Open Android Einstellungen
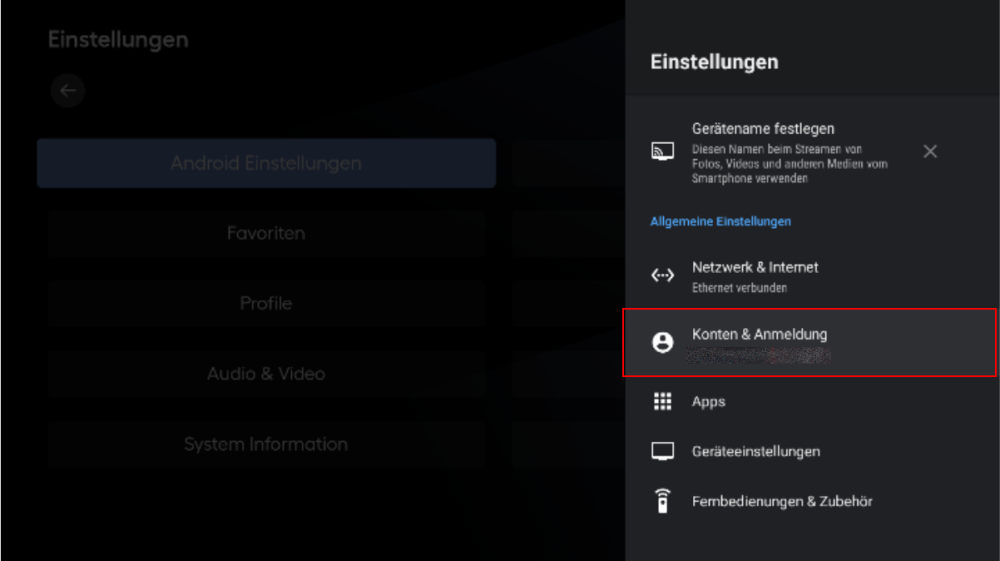Viewport: 1000px width, 561px height. 266,163
